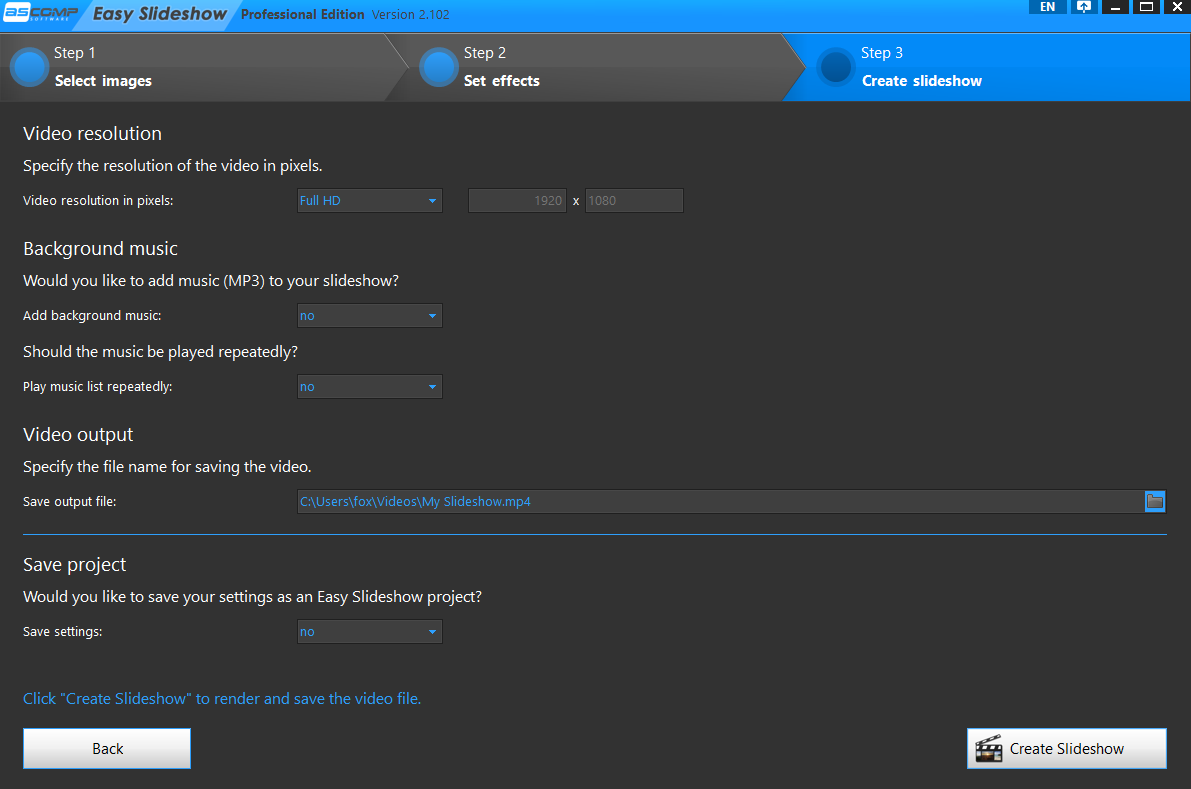Click the 'Save settings:' label
The image size is (1191, 789).
pos(62,631)
